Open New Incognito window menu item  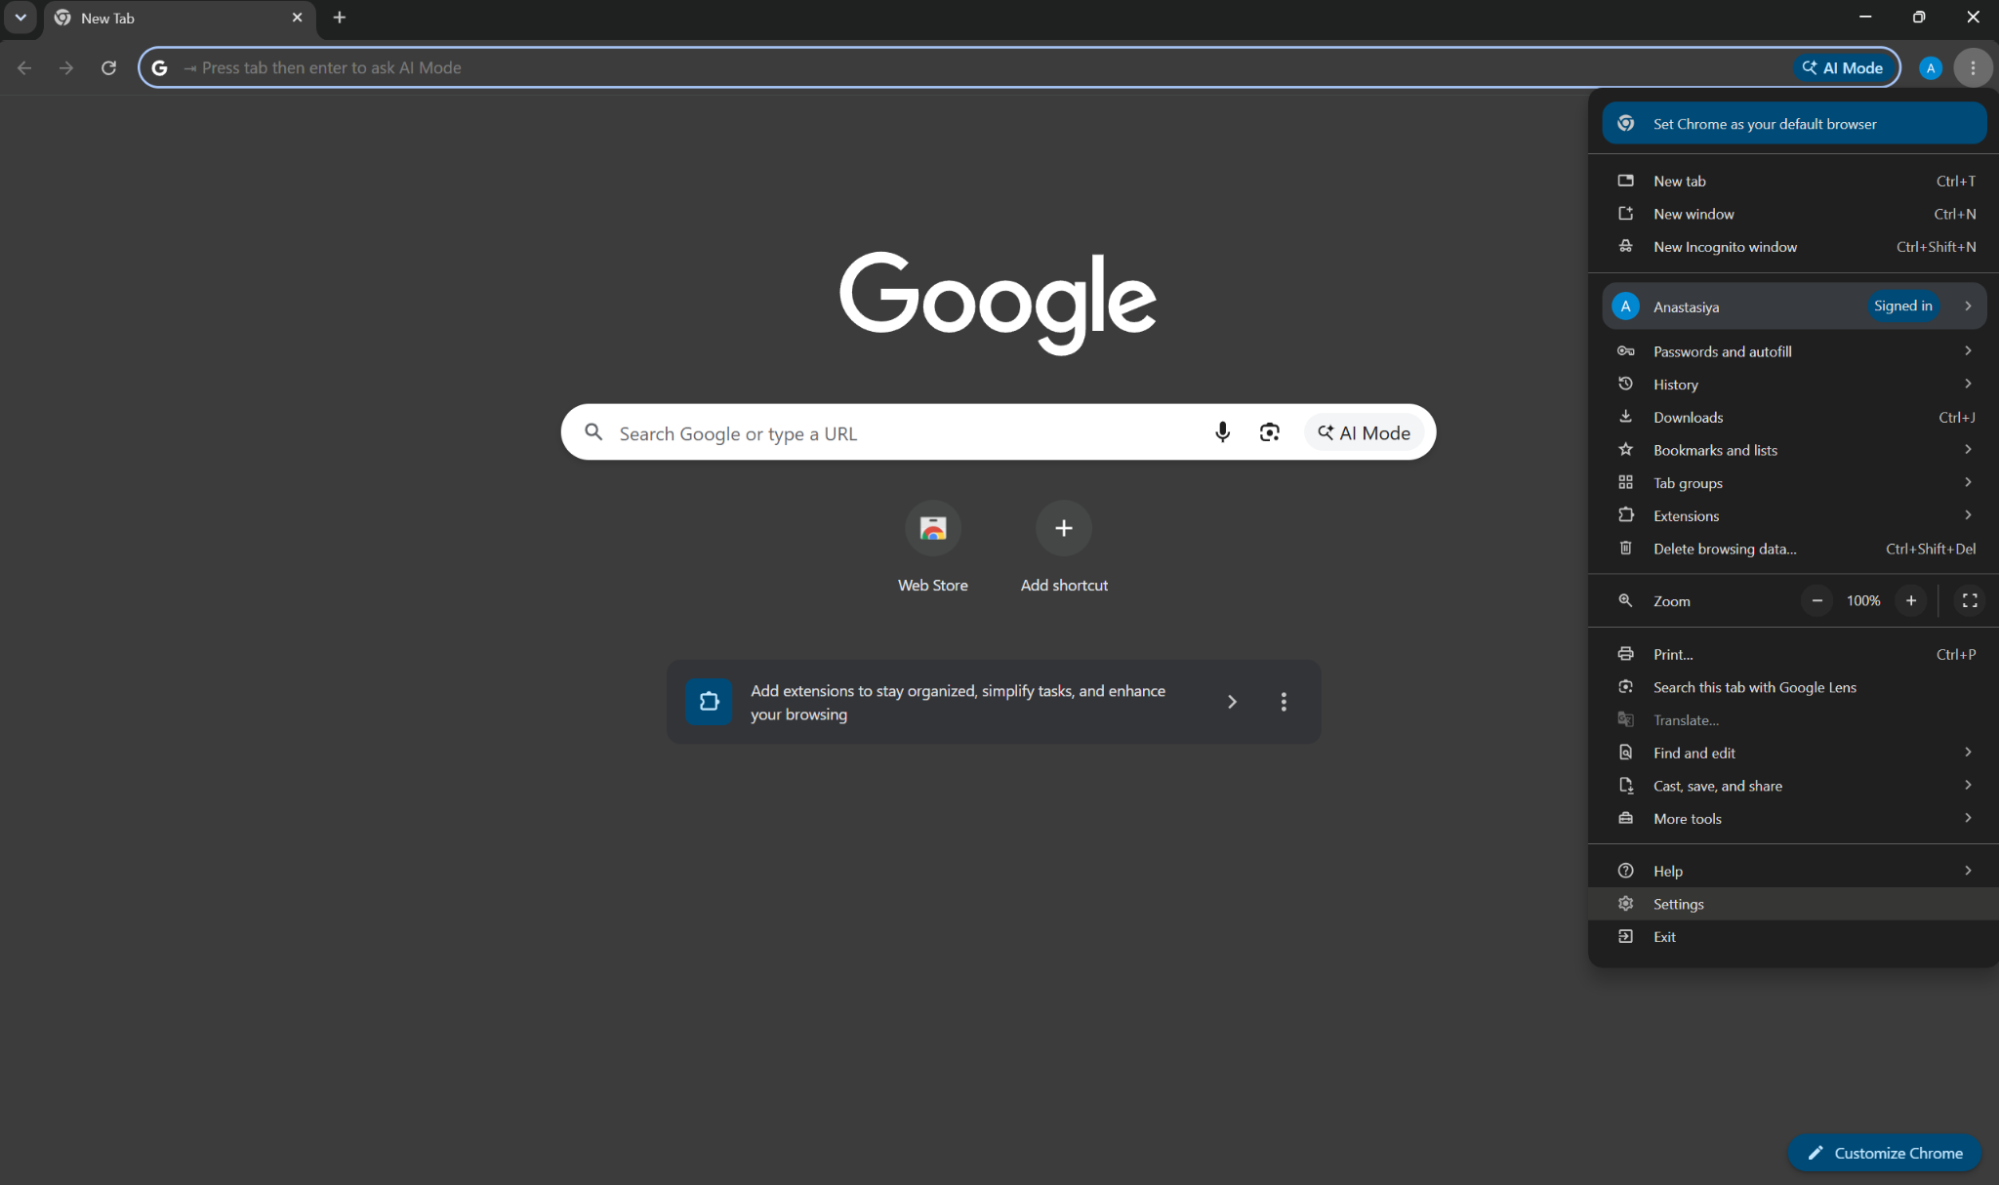[x=1794, y=247]
